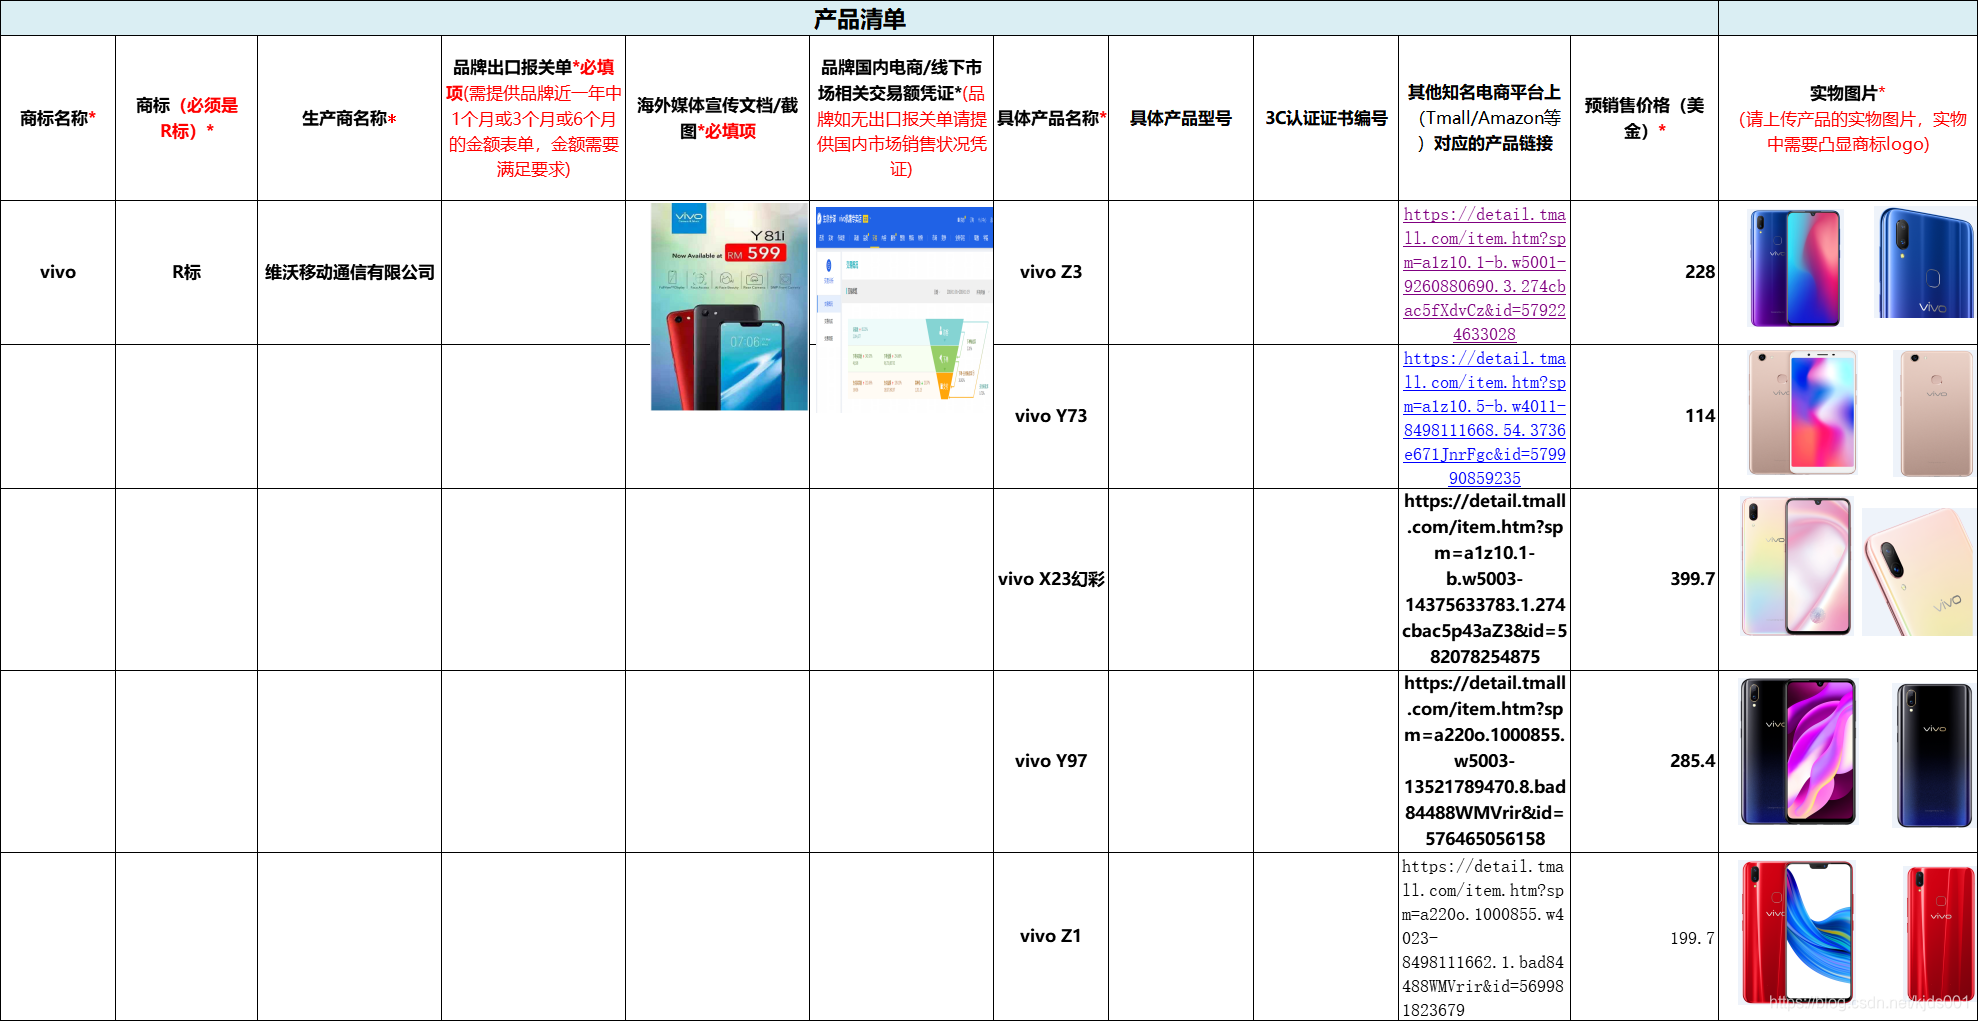
Task: Select the vivo Y73 front-view phone image
Action: tap(1802, 412)
